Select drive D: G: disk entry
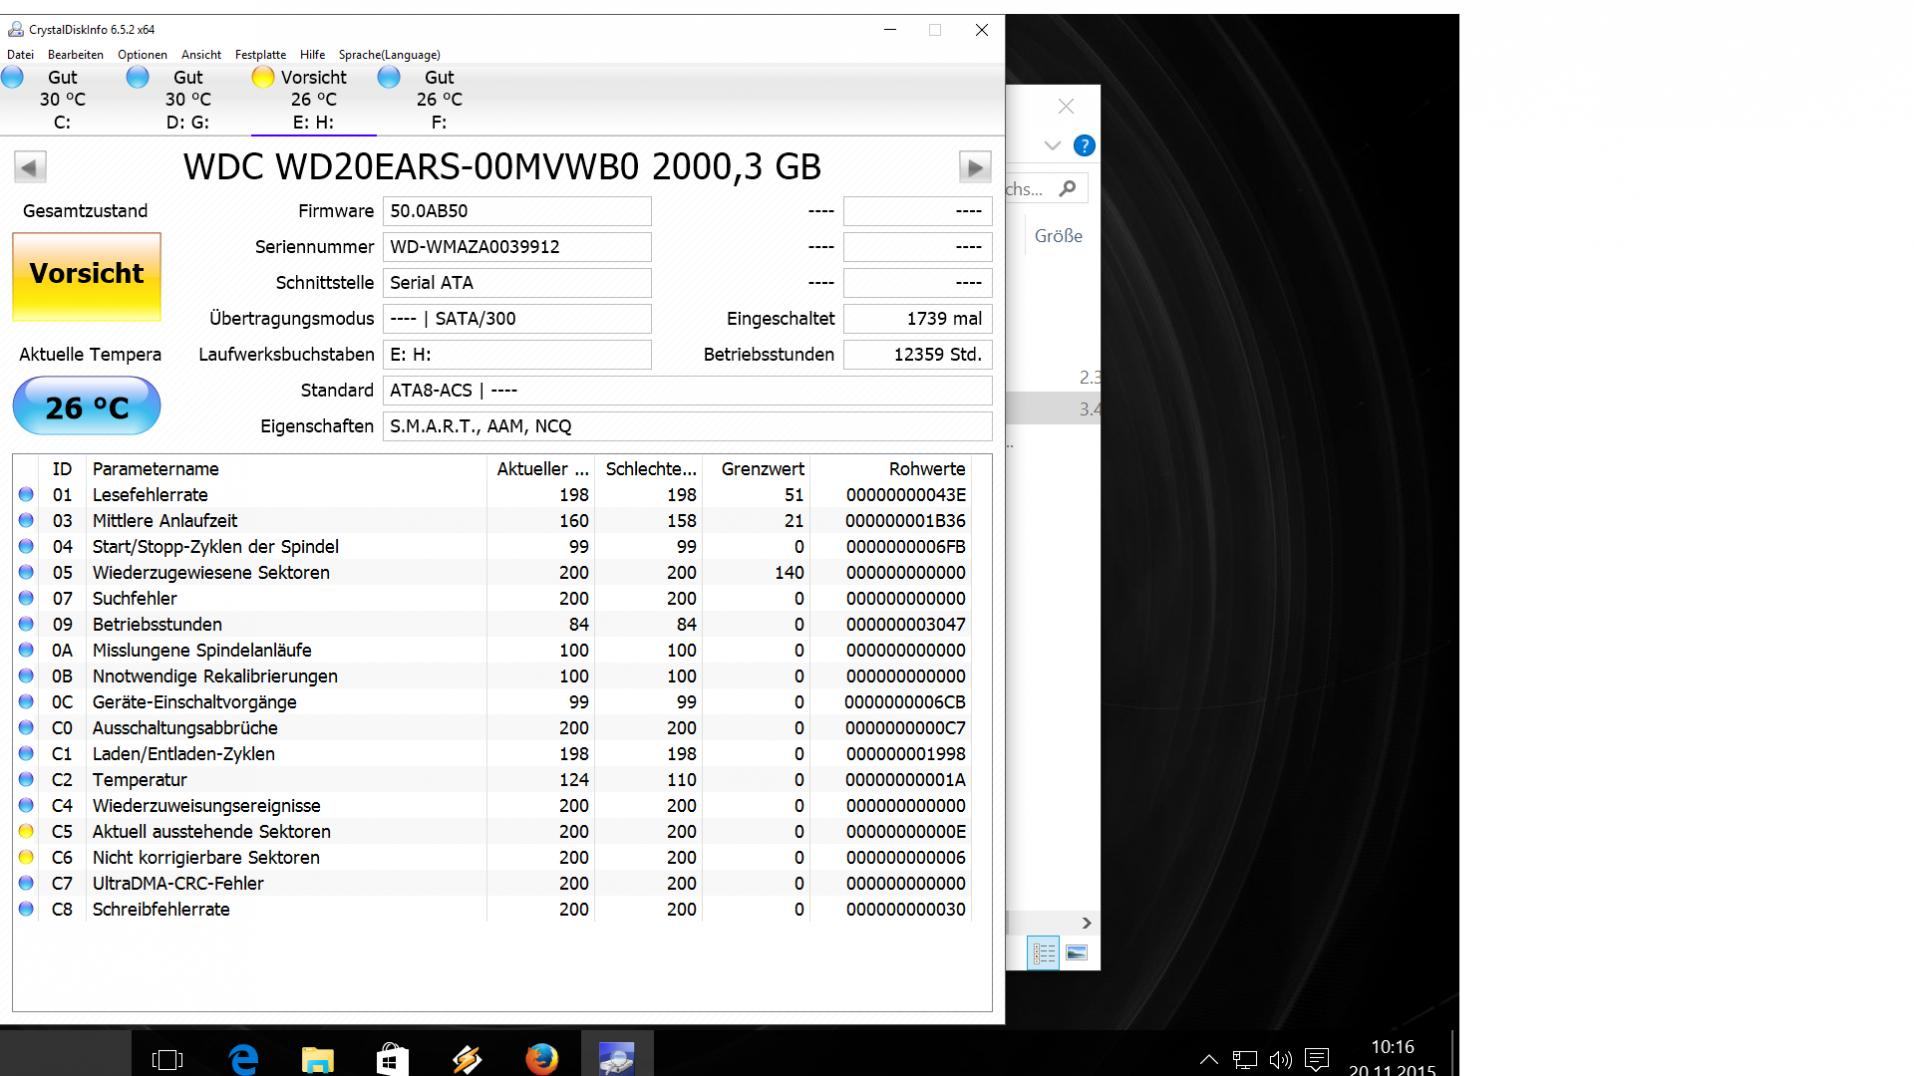This screenshot has width=1914, height=1076. tap(187, 99)
